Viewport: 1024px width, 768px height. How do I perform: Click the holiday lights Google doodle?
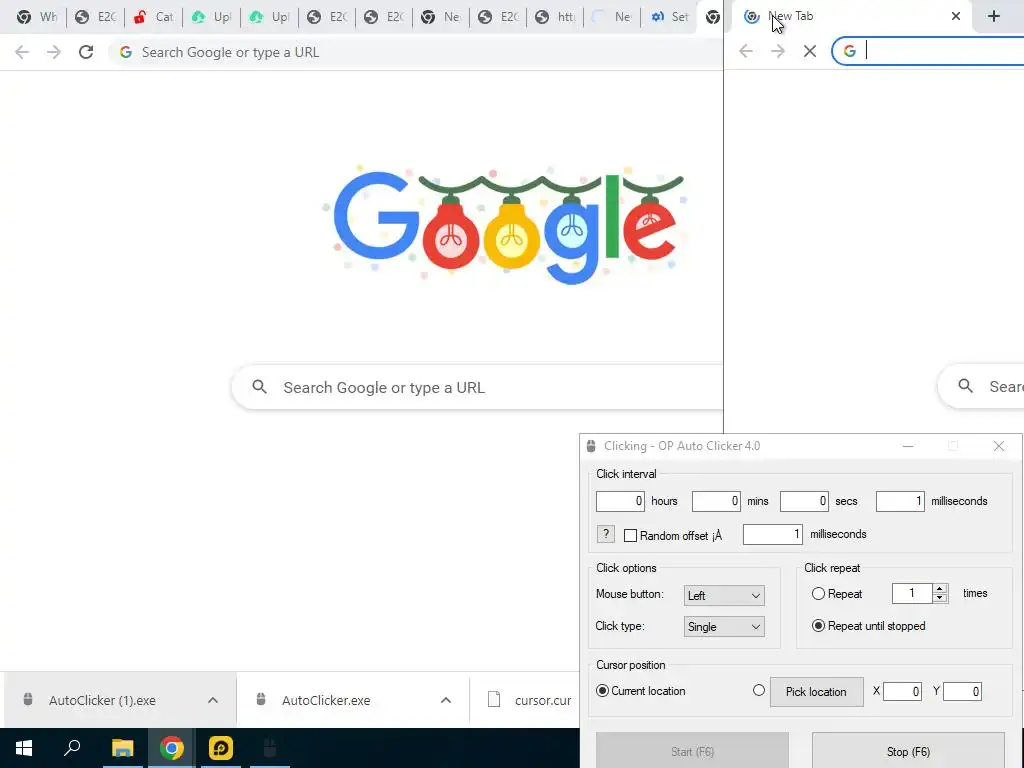pyautogui.click(x=504, y=225)
